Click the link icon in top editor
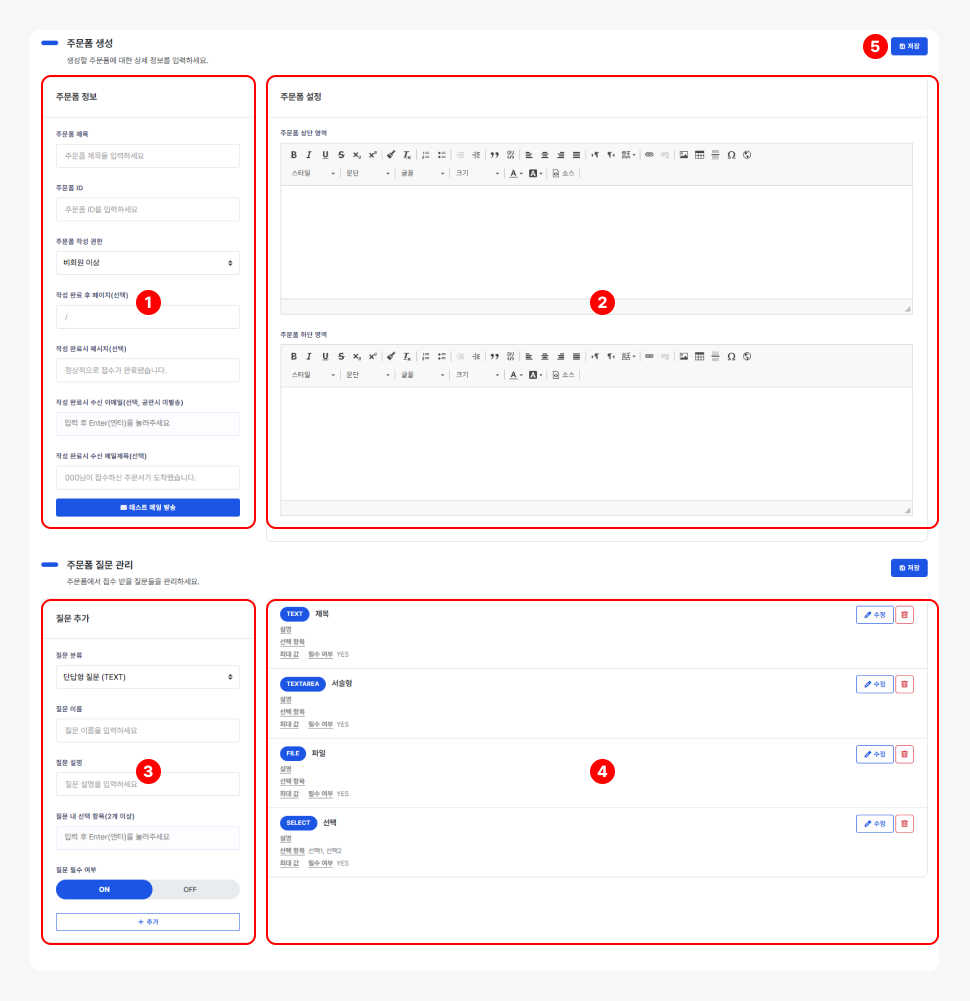Screen dimensions: 970x1001 (649, 155)
